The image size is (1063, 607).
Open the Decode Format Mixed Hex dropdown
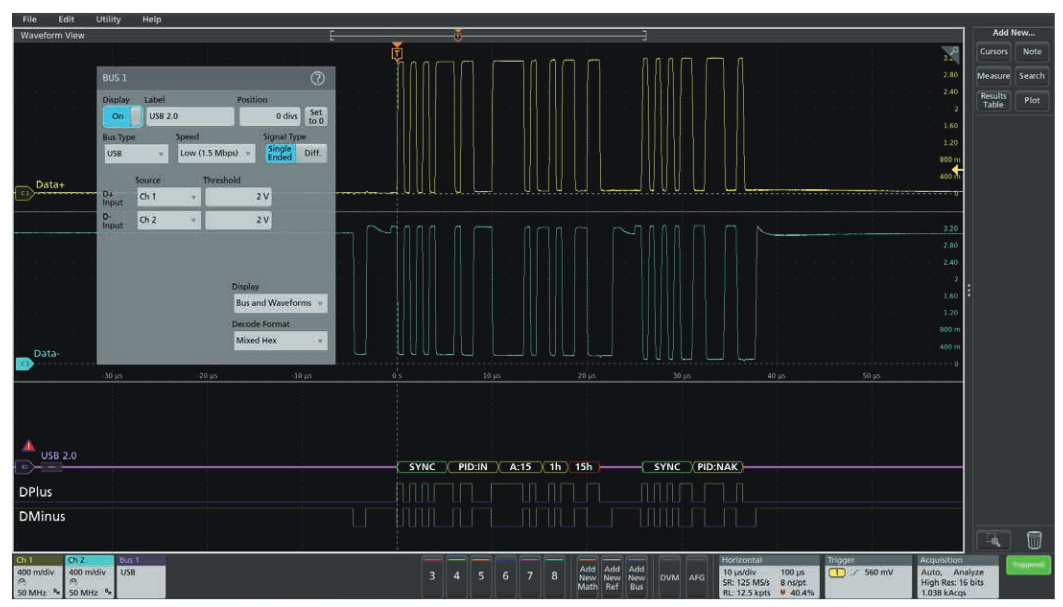278,341
